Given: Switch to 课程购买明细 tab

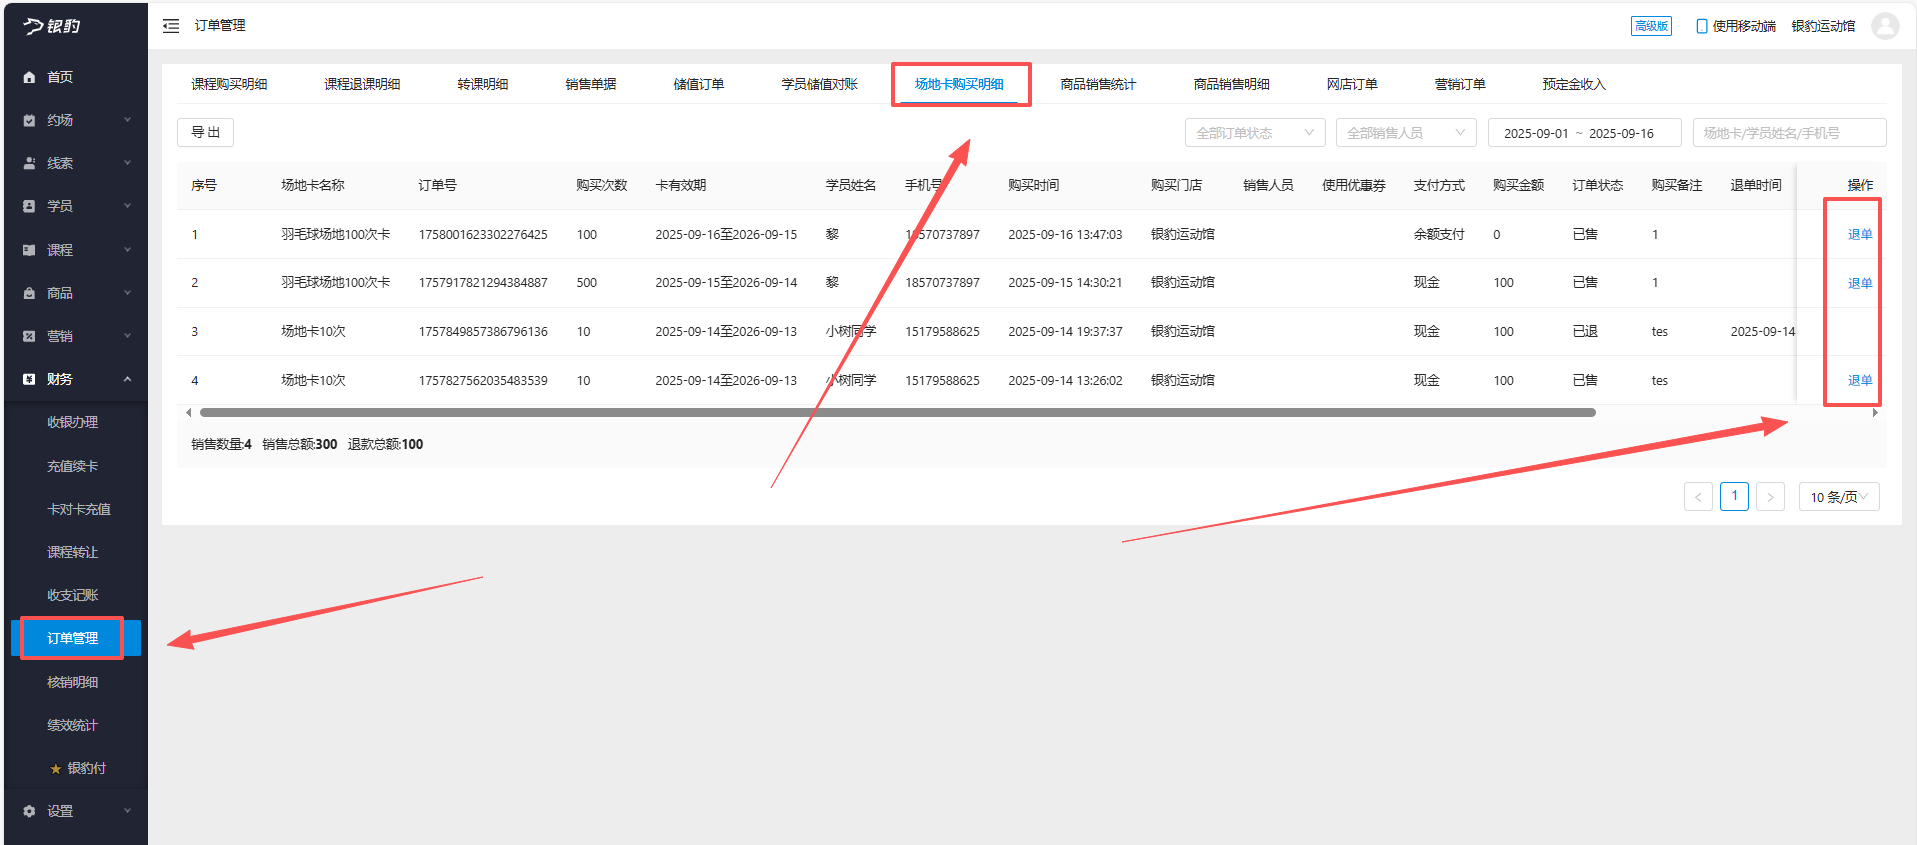Looking at the screenshot, I should (x=229, y=84).
